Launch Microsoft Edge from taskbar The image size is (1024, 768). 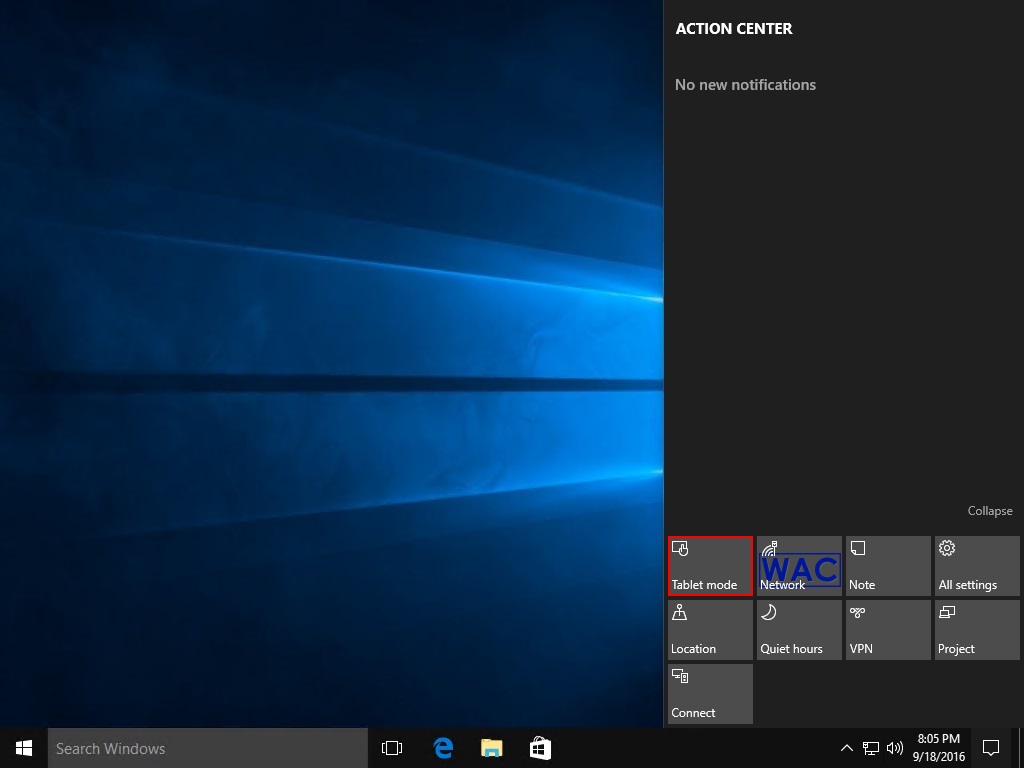coord(443,747)
